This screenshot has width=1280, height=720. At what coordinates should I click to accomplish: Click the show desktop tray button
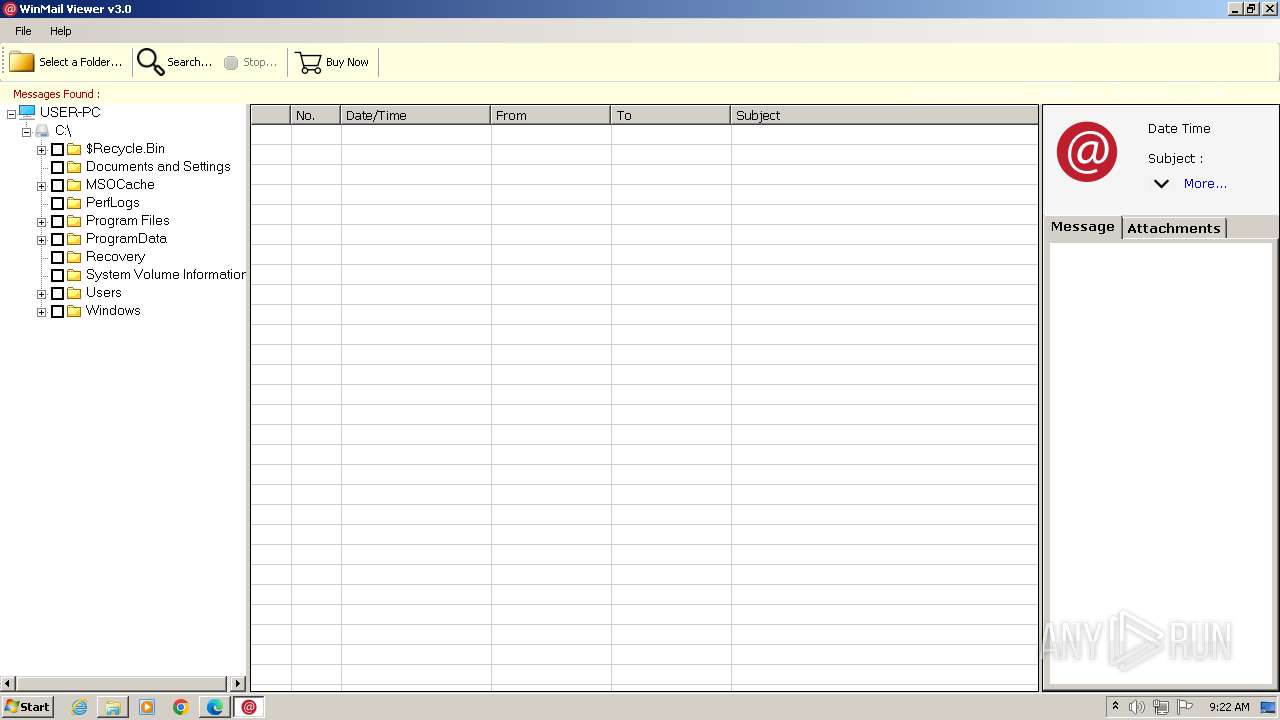1269,707
